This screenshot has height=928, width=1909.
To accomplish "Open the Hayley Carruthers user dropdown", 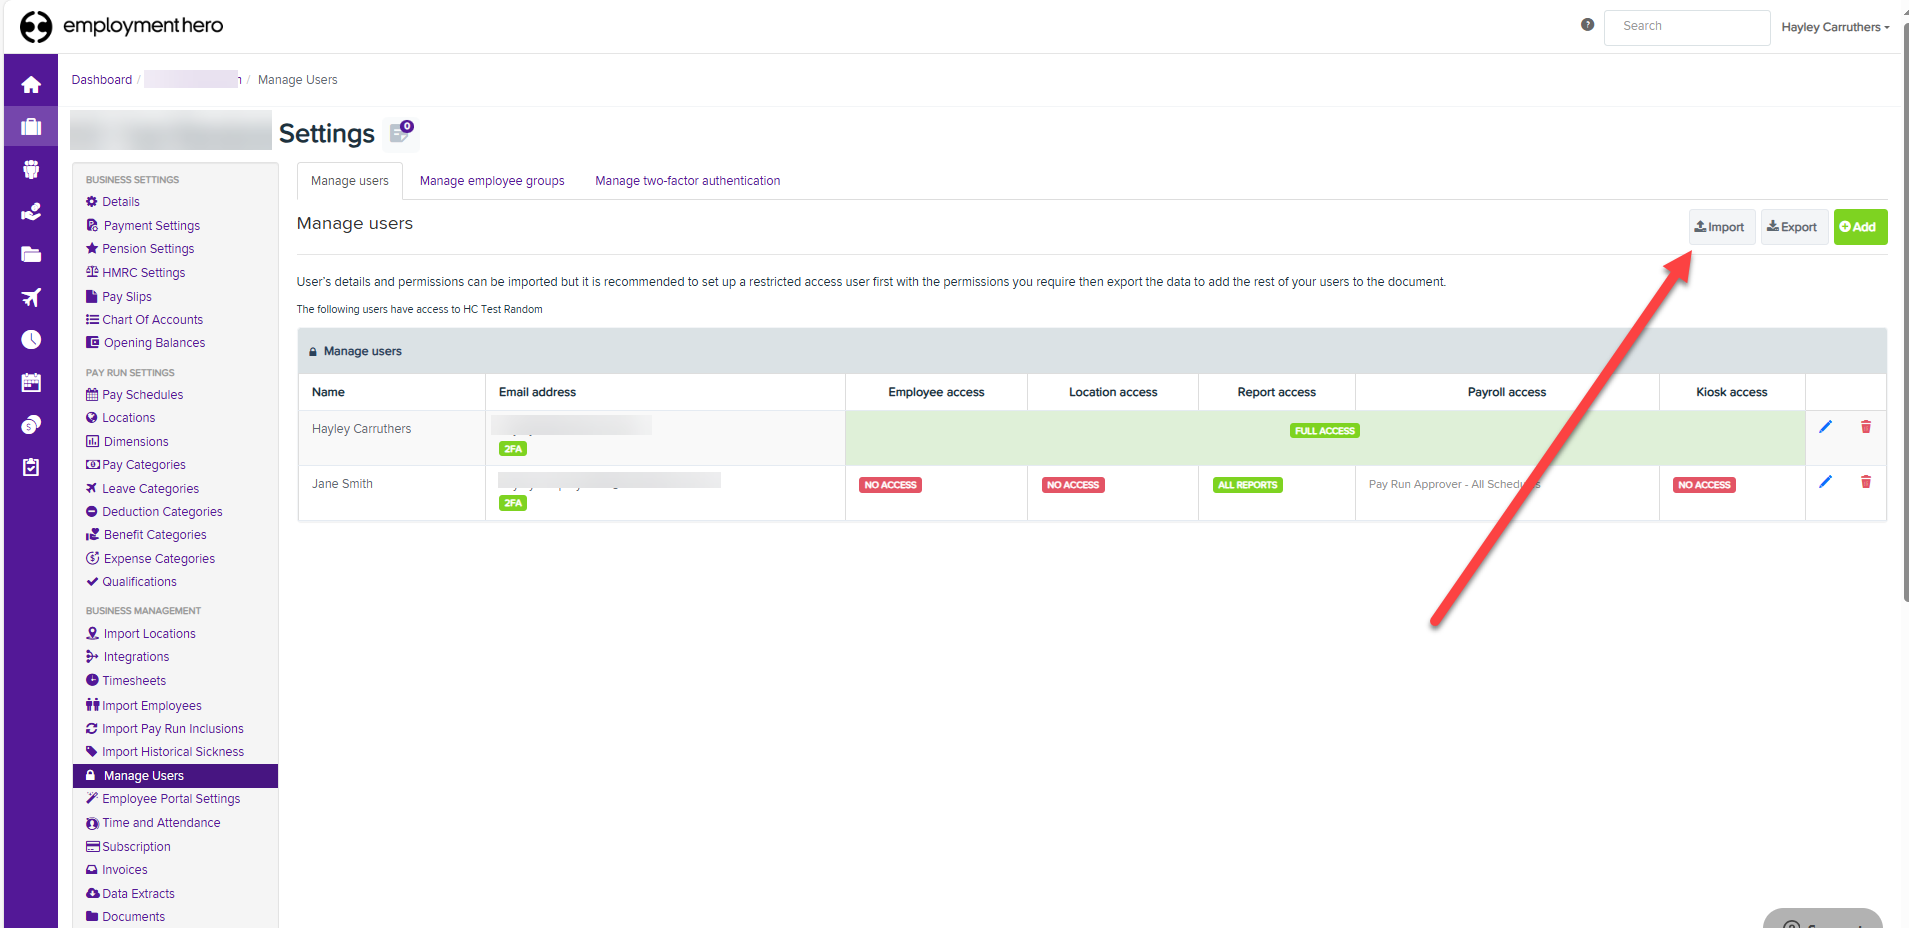I will (x=1835, y=27).
